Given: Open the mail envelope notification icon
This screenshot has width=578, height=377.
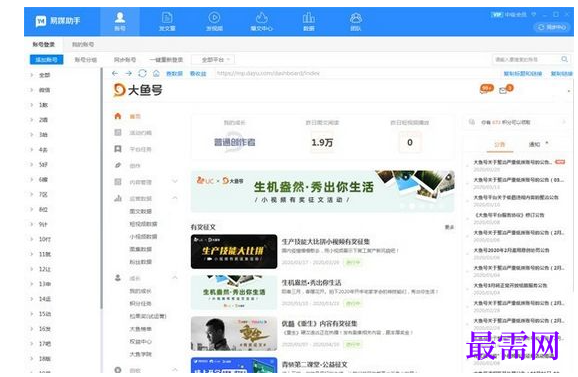Looking at the screenshot, I should [504, 90].
